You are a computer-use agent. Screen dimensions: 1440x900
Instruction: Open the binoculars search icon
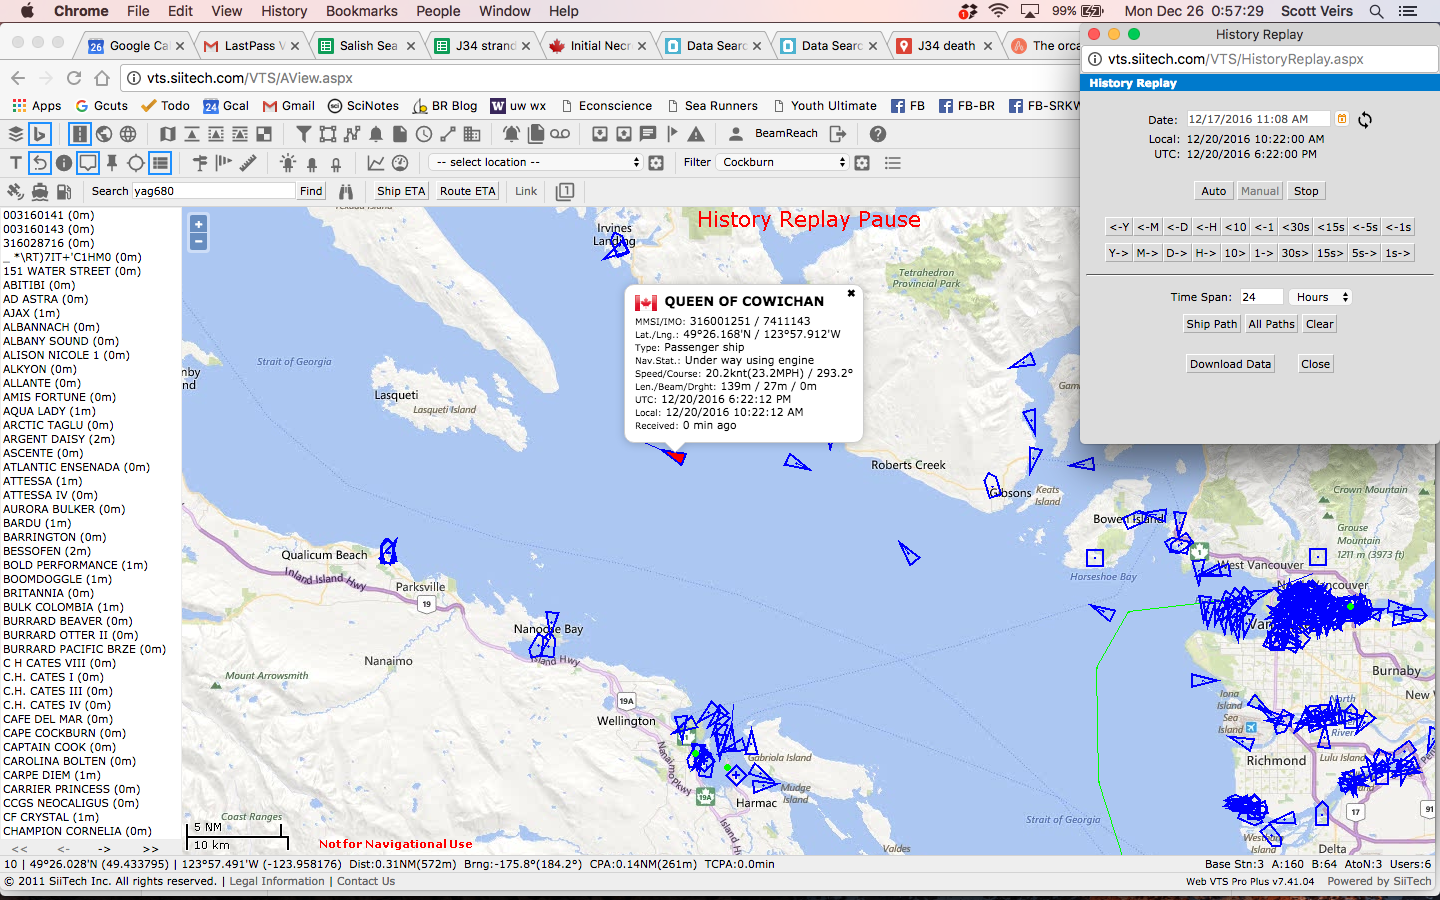click(x=346, y=191)
